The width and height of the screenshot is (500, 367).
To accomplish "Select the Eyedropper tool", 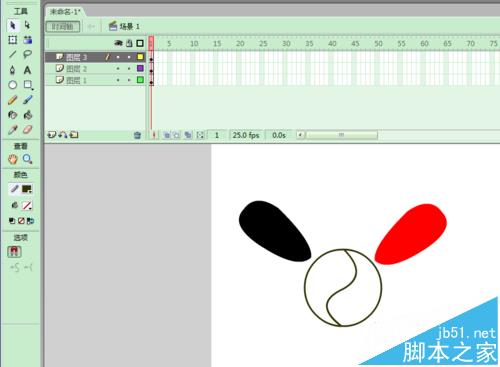I will coord(13,130).
